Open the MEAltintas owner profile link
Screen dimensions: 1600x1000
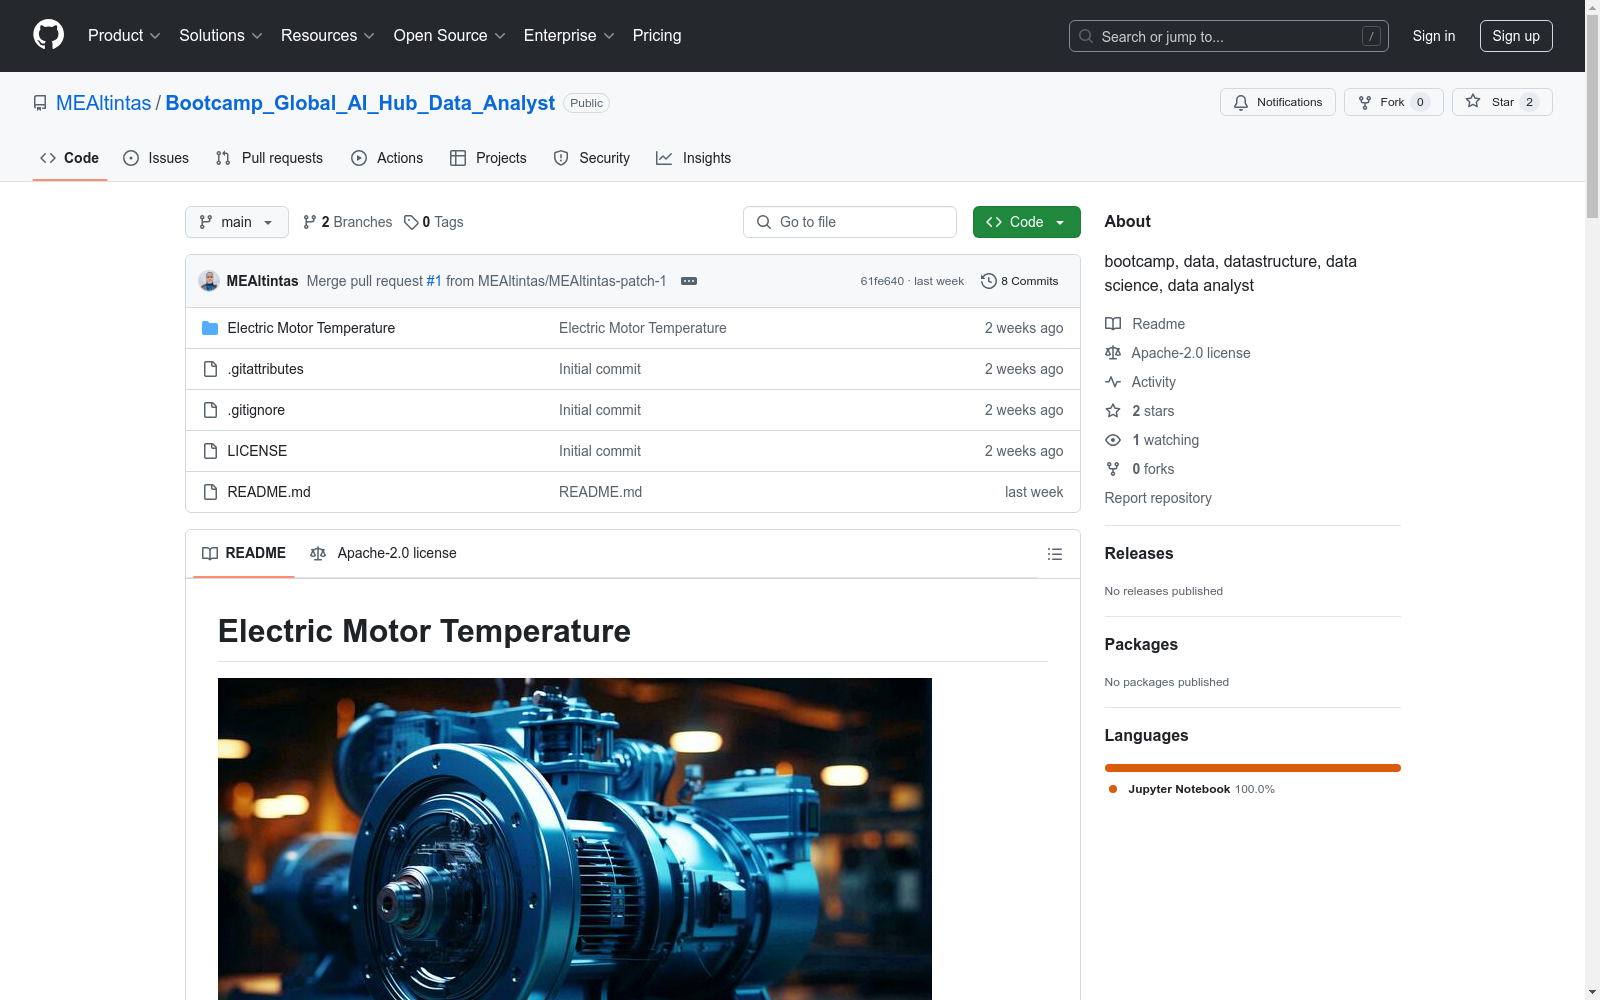click(103, 103)
